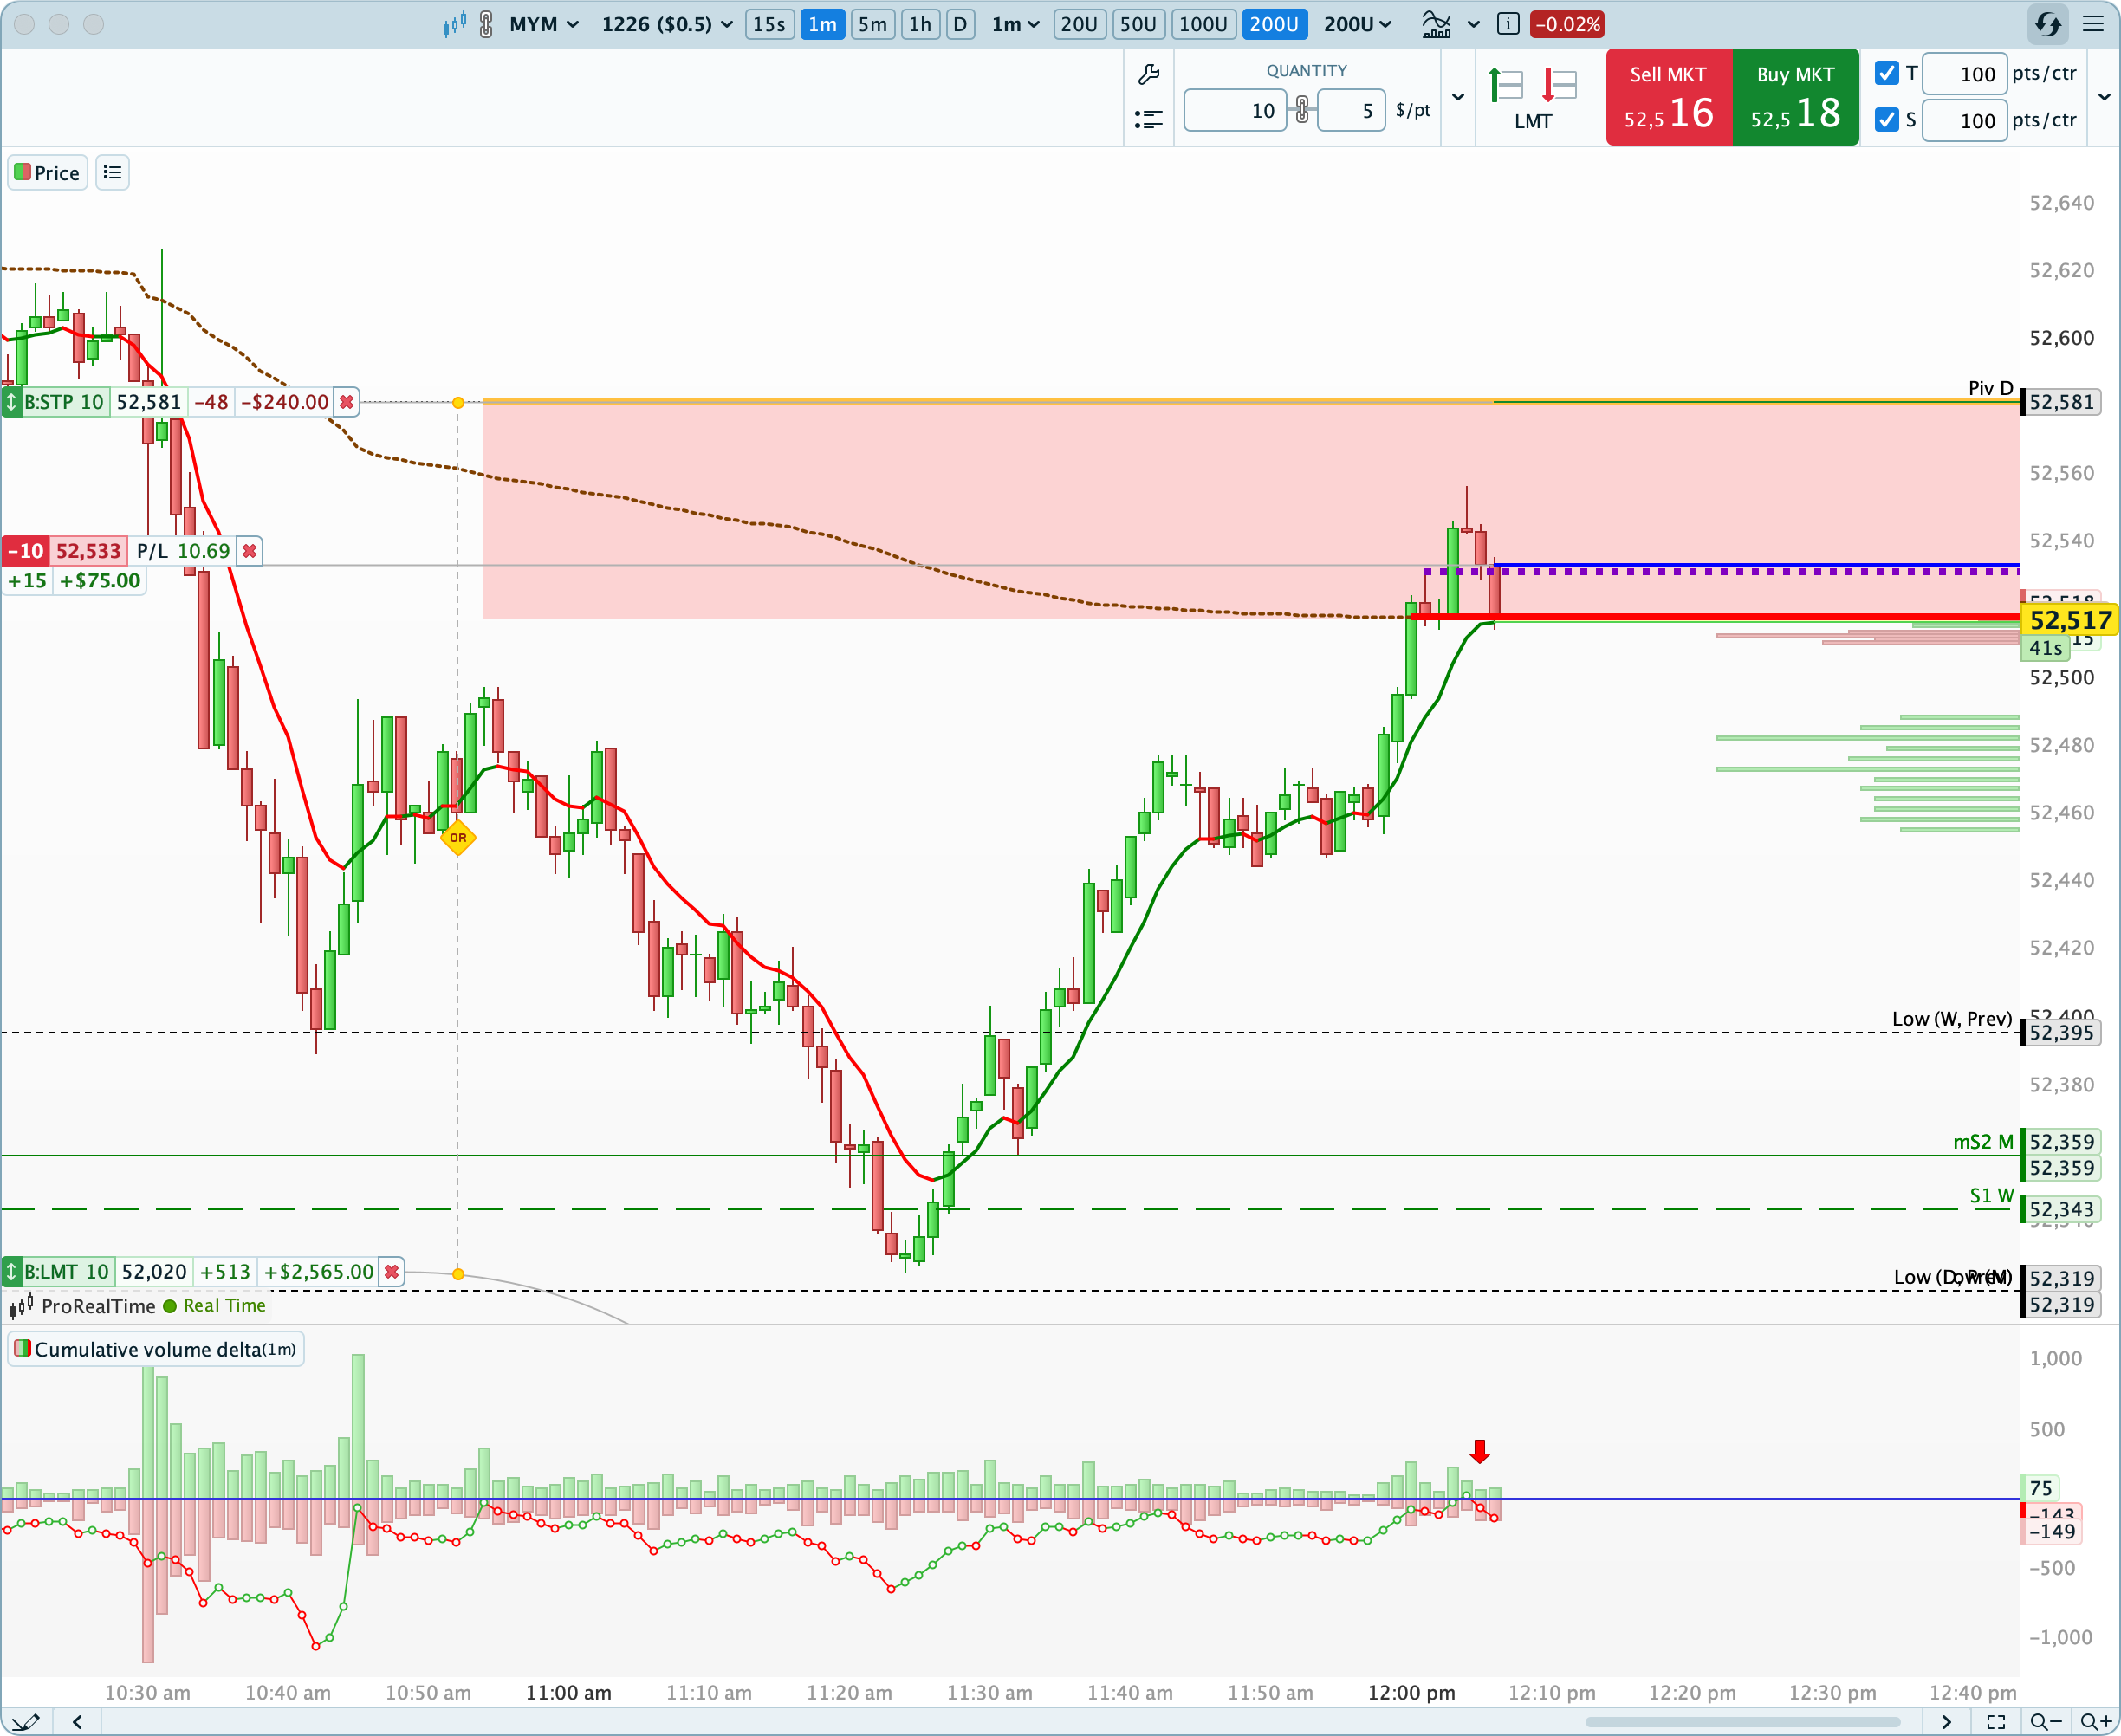This screenshot has height=1736, width=2121.
Task: Click the info icon in the top bar
Action: 1508,24
